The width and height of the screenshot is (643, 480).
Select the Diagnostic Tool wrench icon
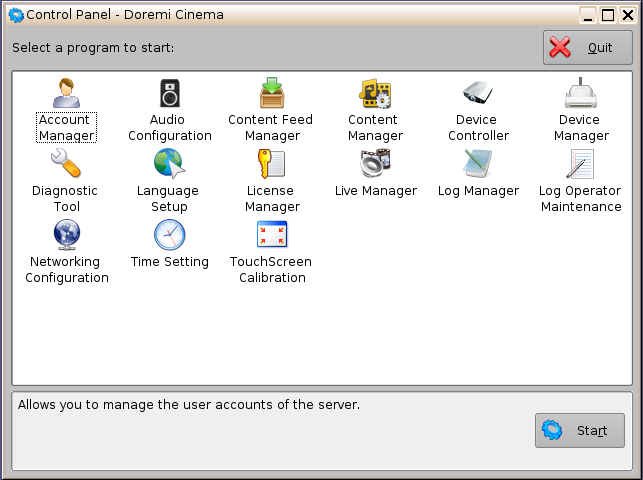click(65, 163)
